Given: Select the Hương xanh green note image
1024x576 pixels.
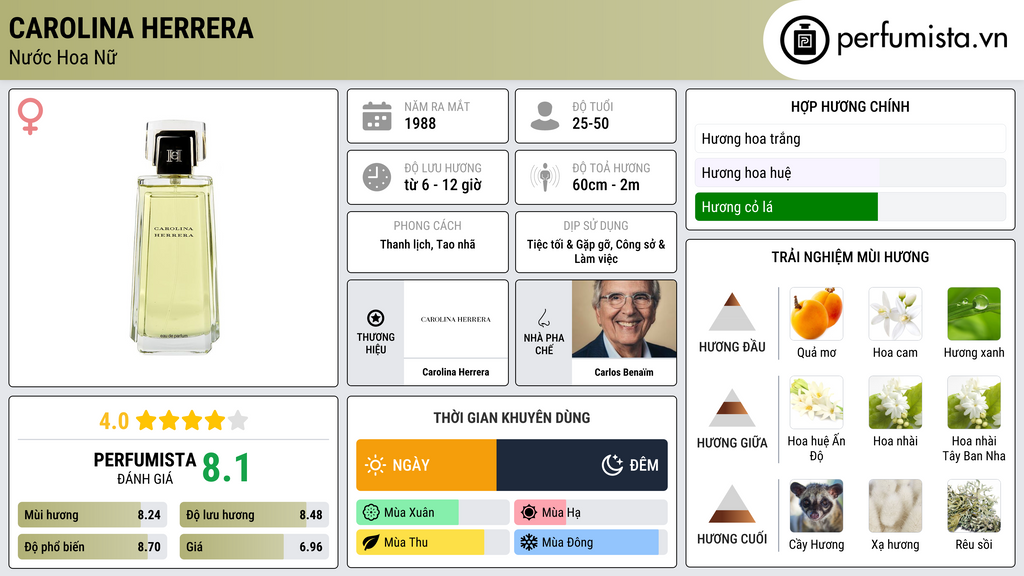Looking at the screenshot, I should pos(974,314).
